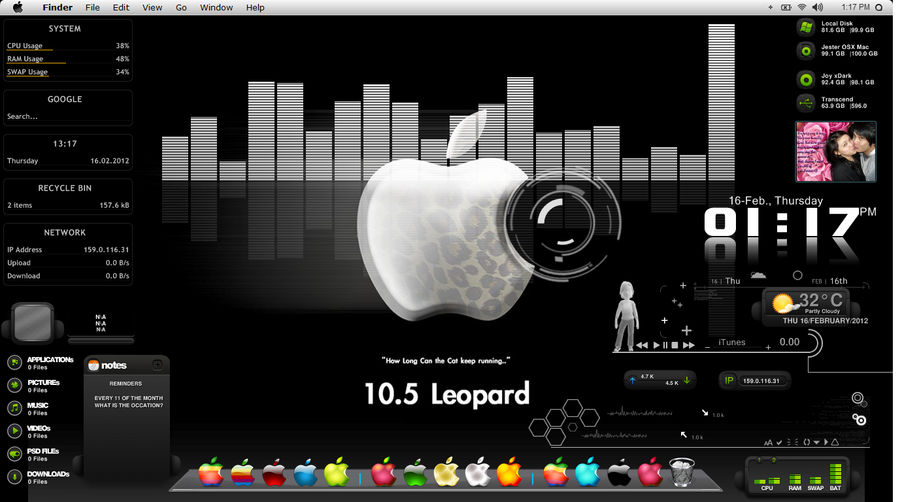Click the sun weather icon
Viewport: 900px width, 502px height.
tap(783, 303)
